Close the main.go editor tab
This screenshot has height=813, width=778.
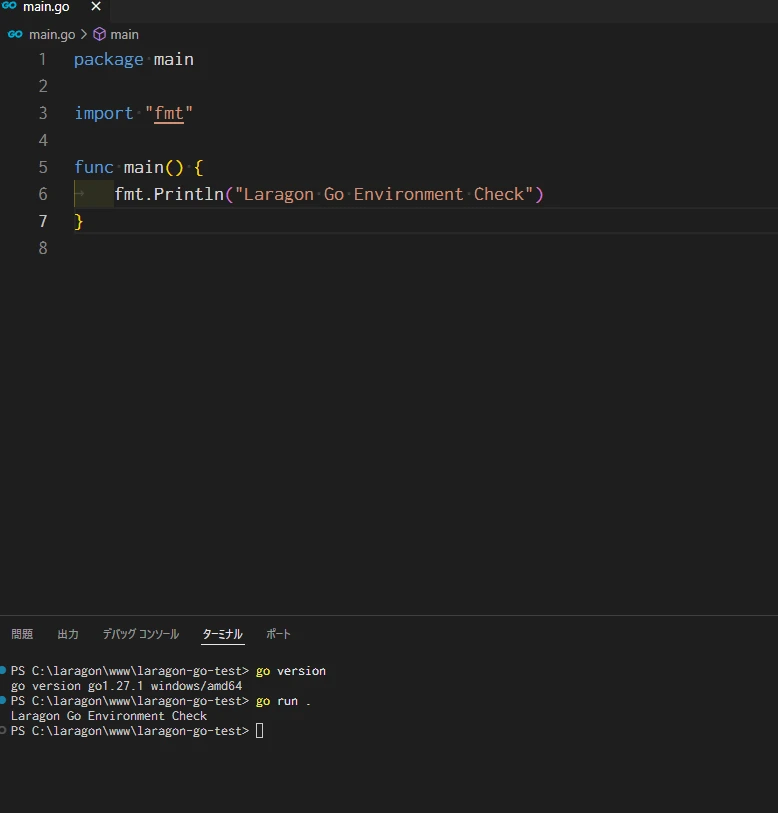[96, 7]
